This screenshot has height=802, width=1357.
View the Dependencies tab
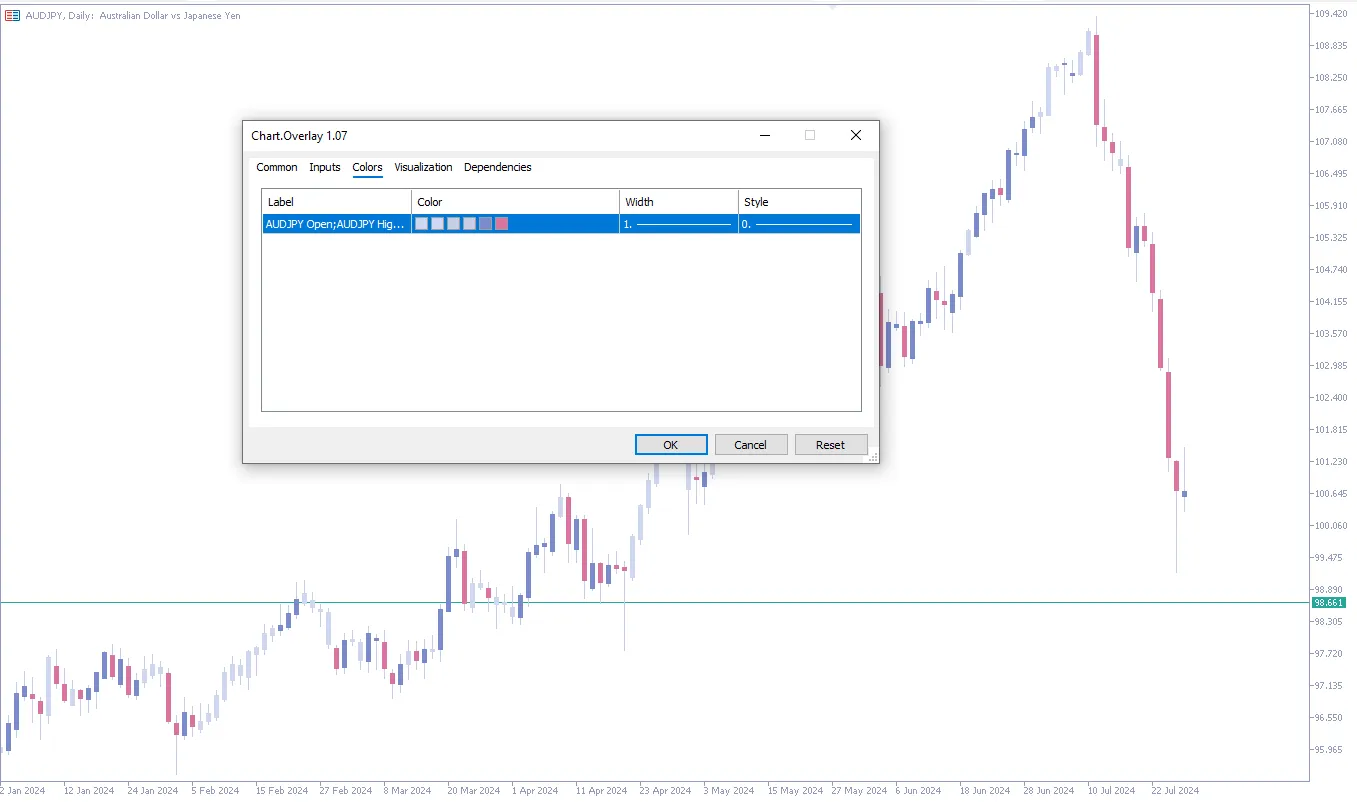tap(497, 167)
